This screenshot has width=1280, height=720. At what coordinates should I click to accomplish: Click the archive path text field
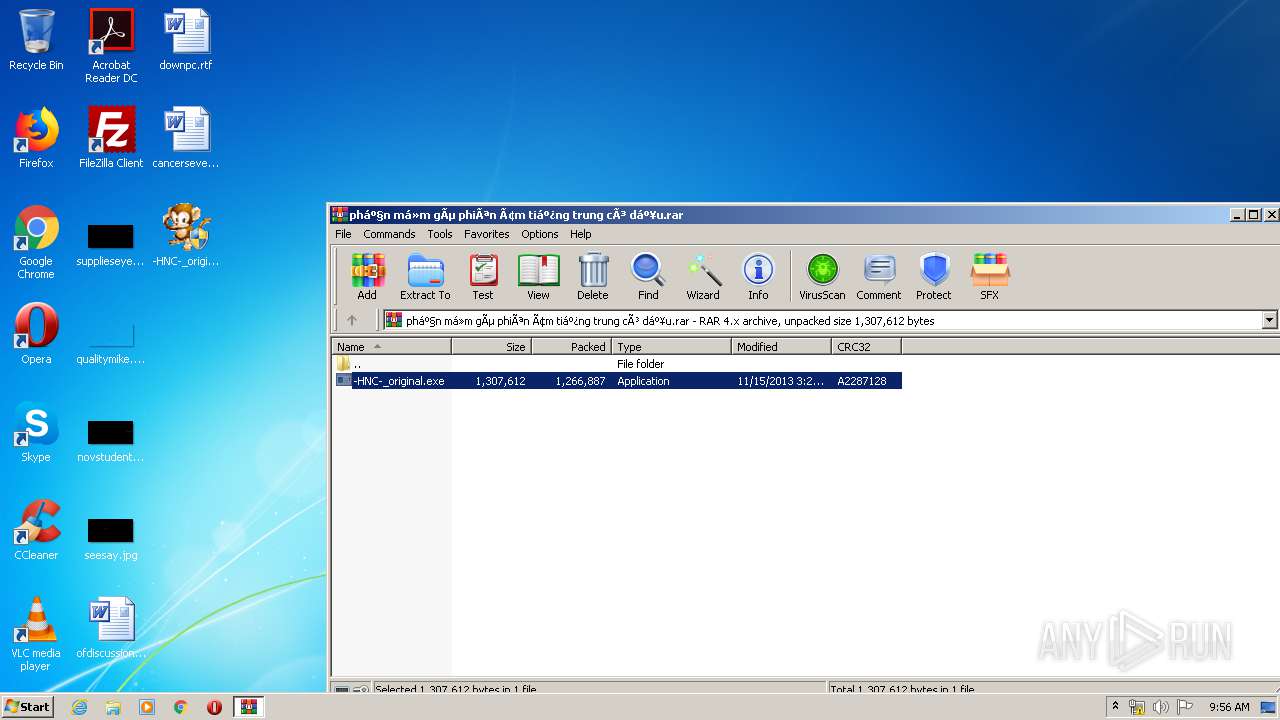pos(821,320)
